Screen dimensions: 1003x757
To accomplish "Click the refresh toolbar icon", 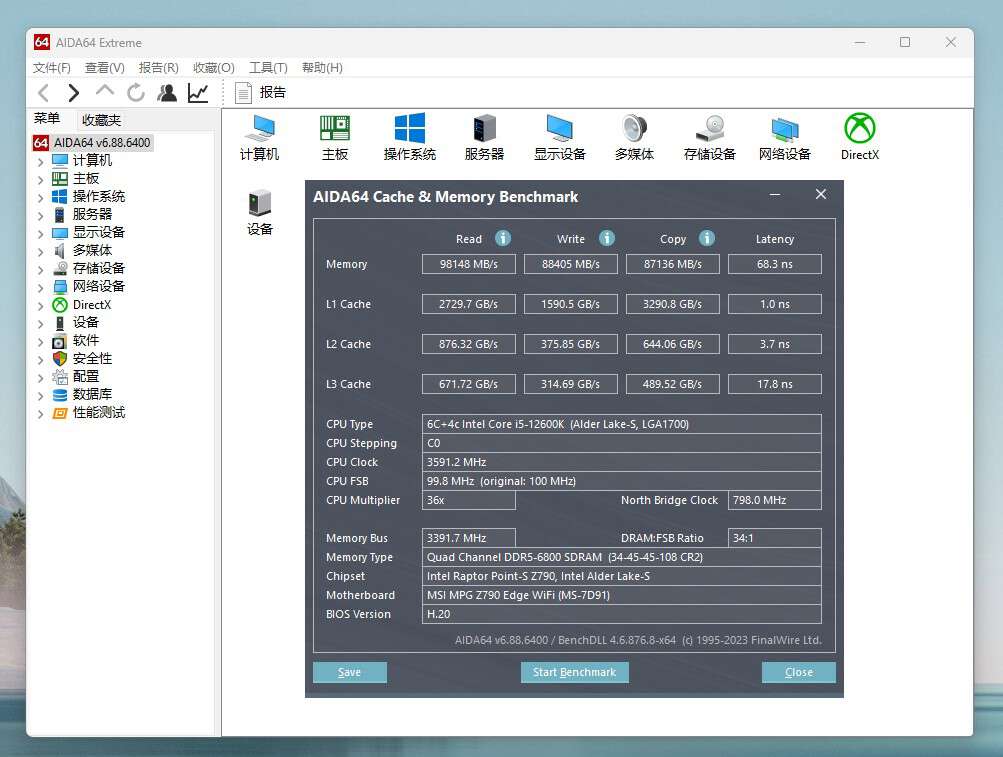I will 136,93.
